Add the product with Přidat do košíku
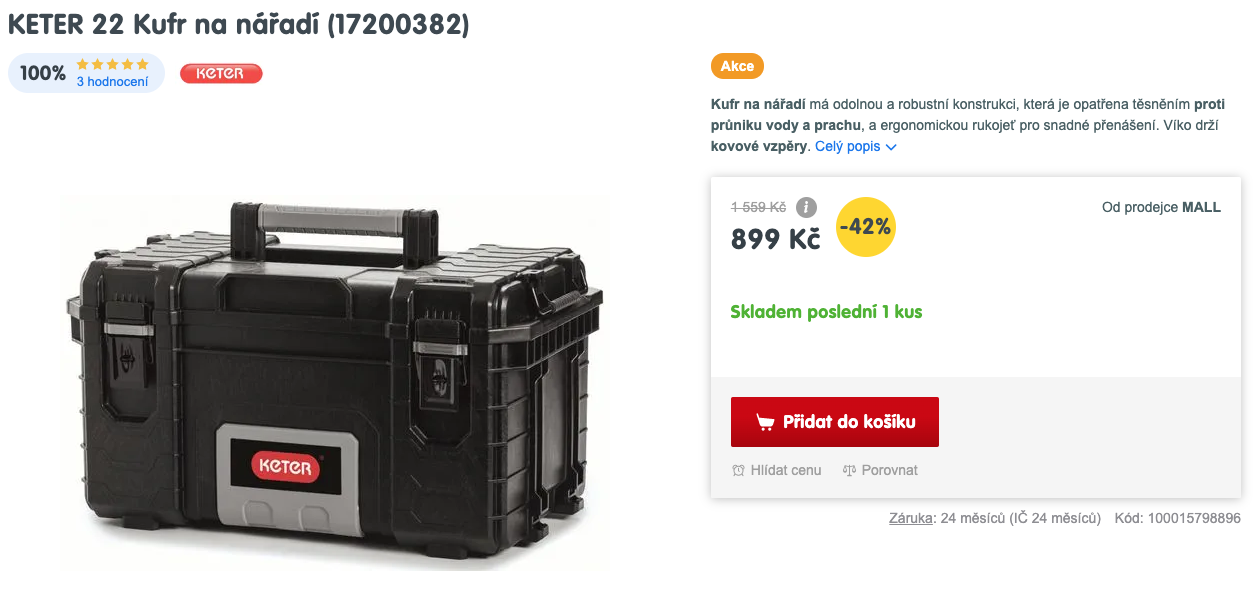This screenshot has width=1258, height=600. point(835,422)
